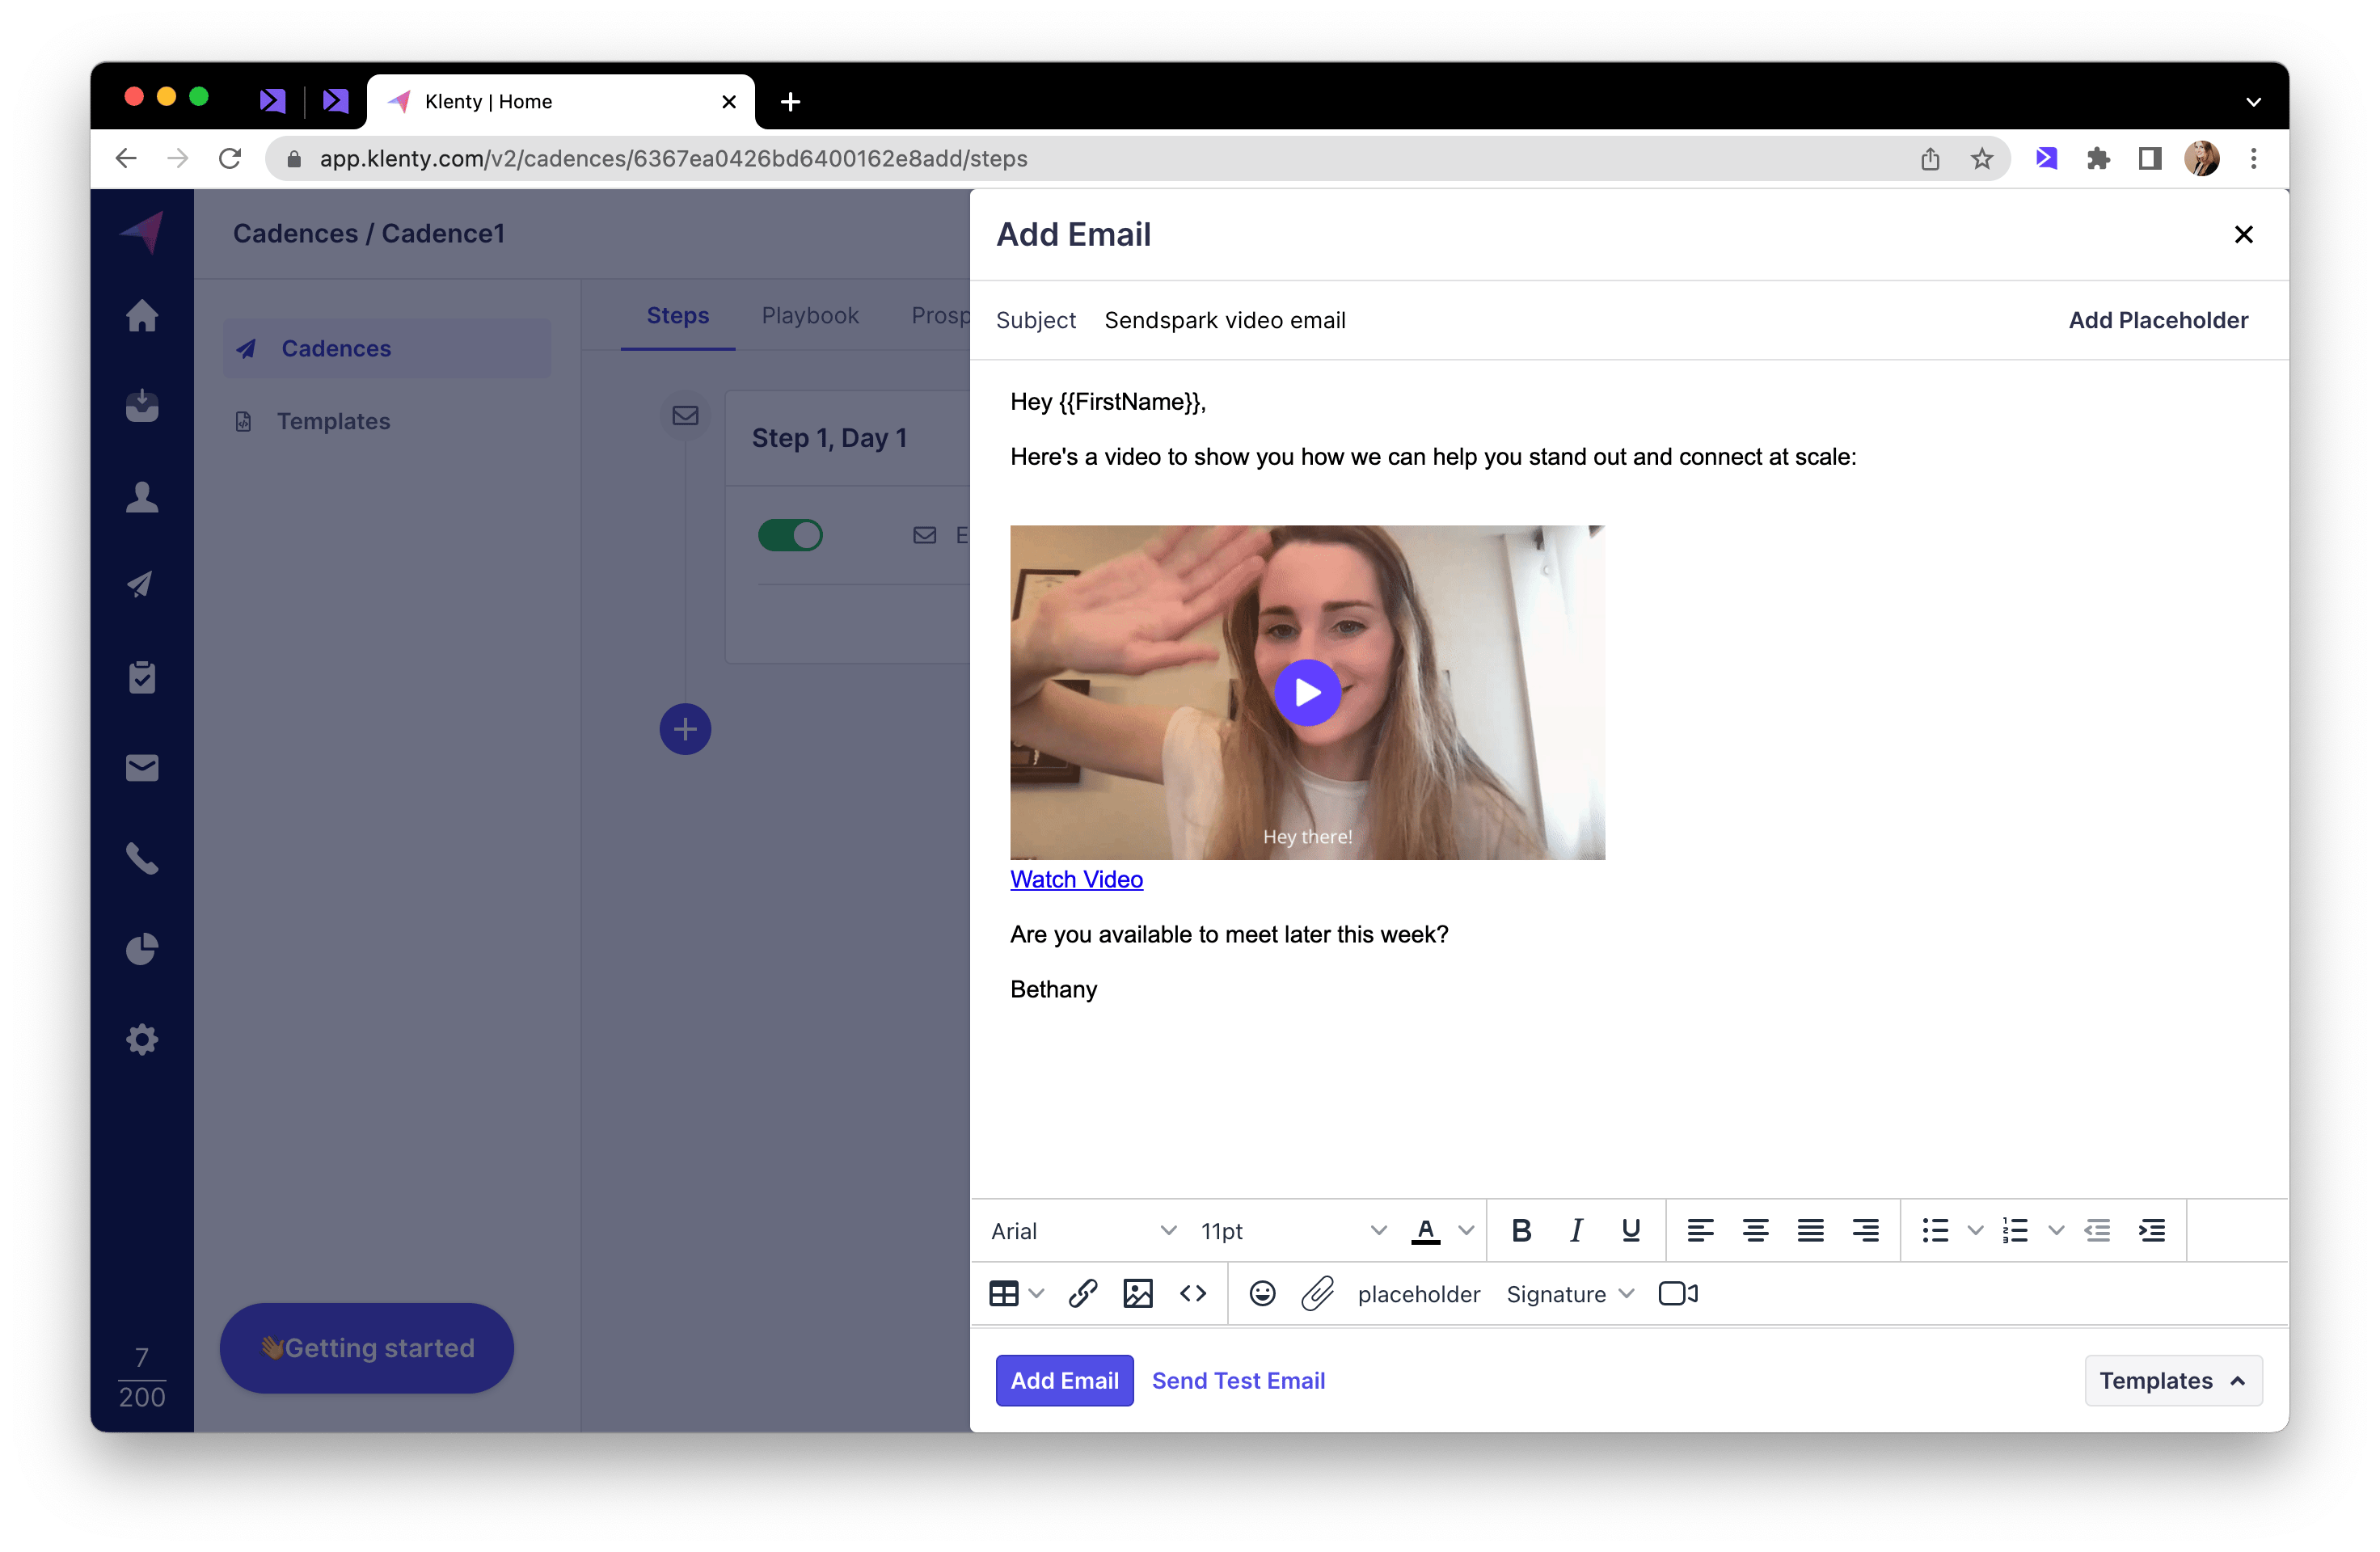Click the video camera icon in toolbar

click(1678, 1294)
